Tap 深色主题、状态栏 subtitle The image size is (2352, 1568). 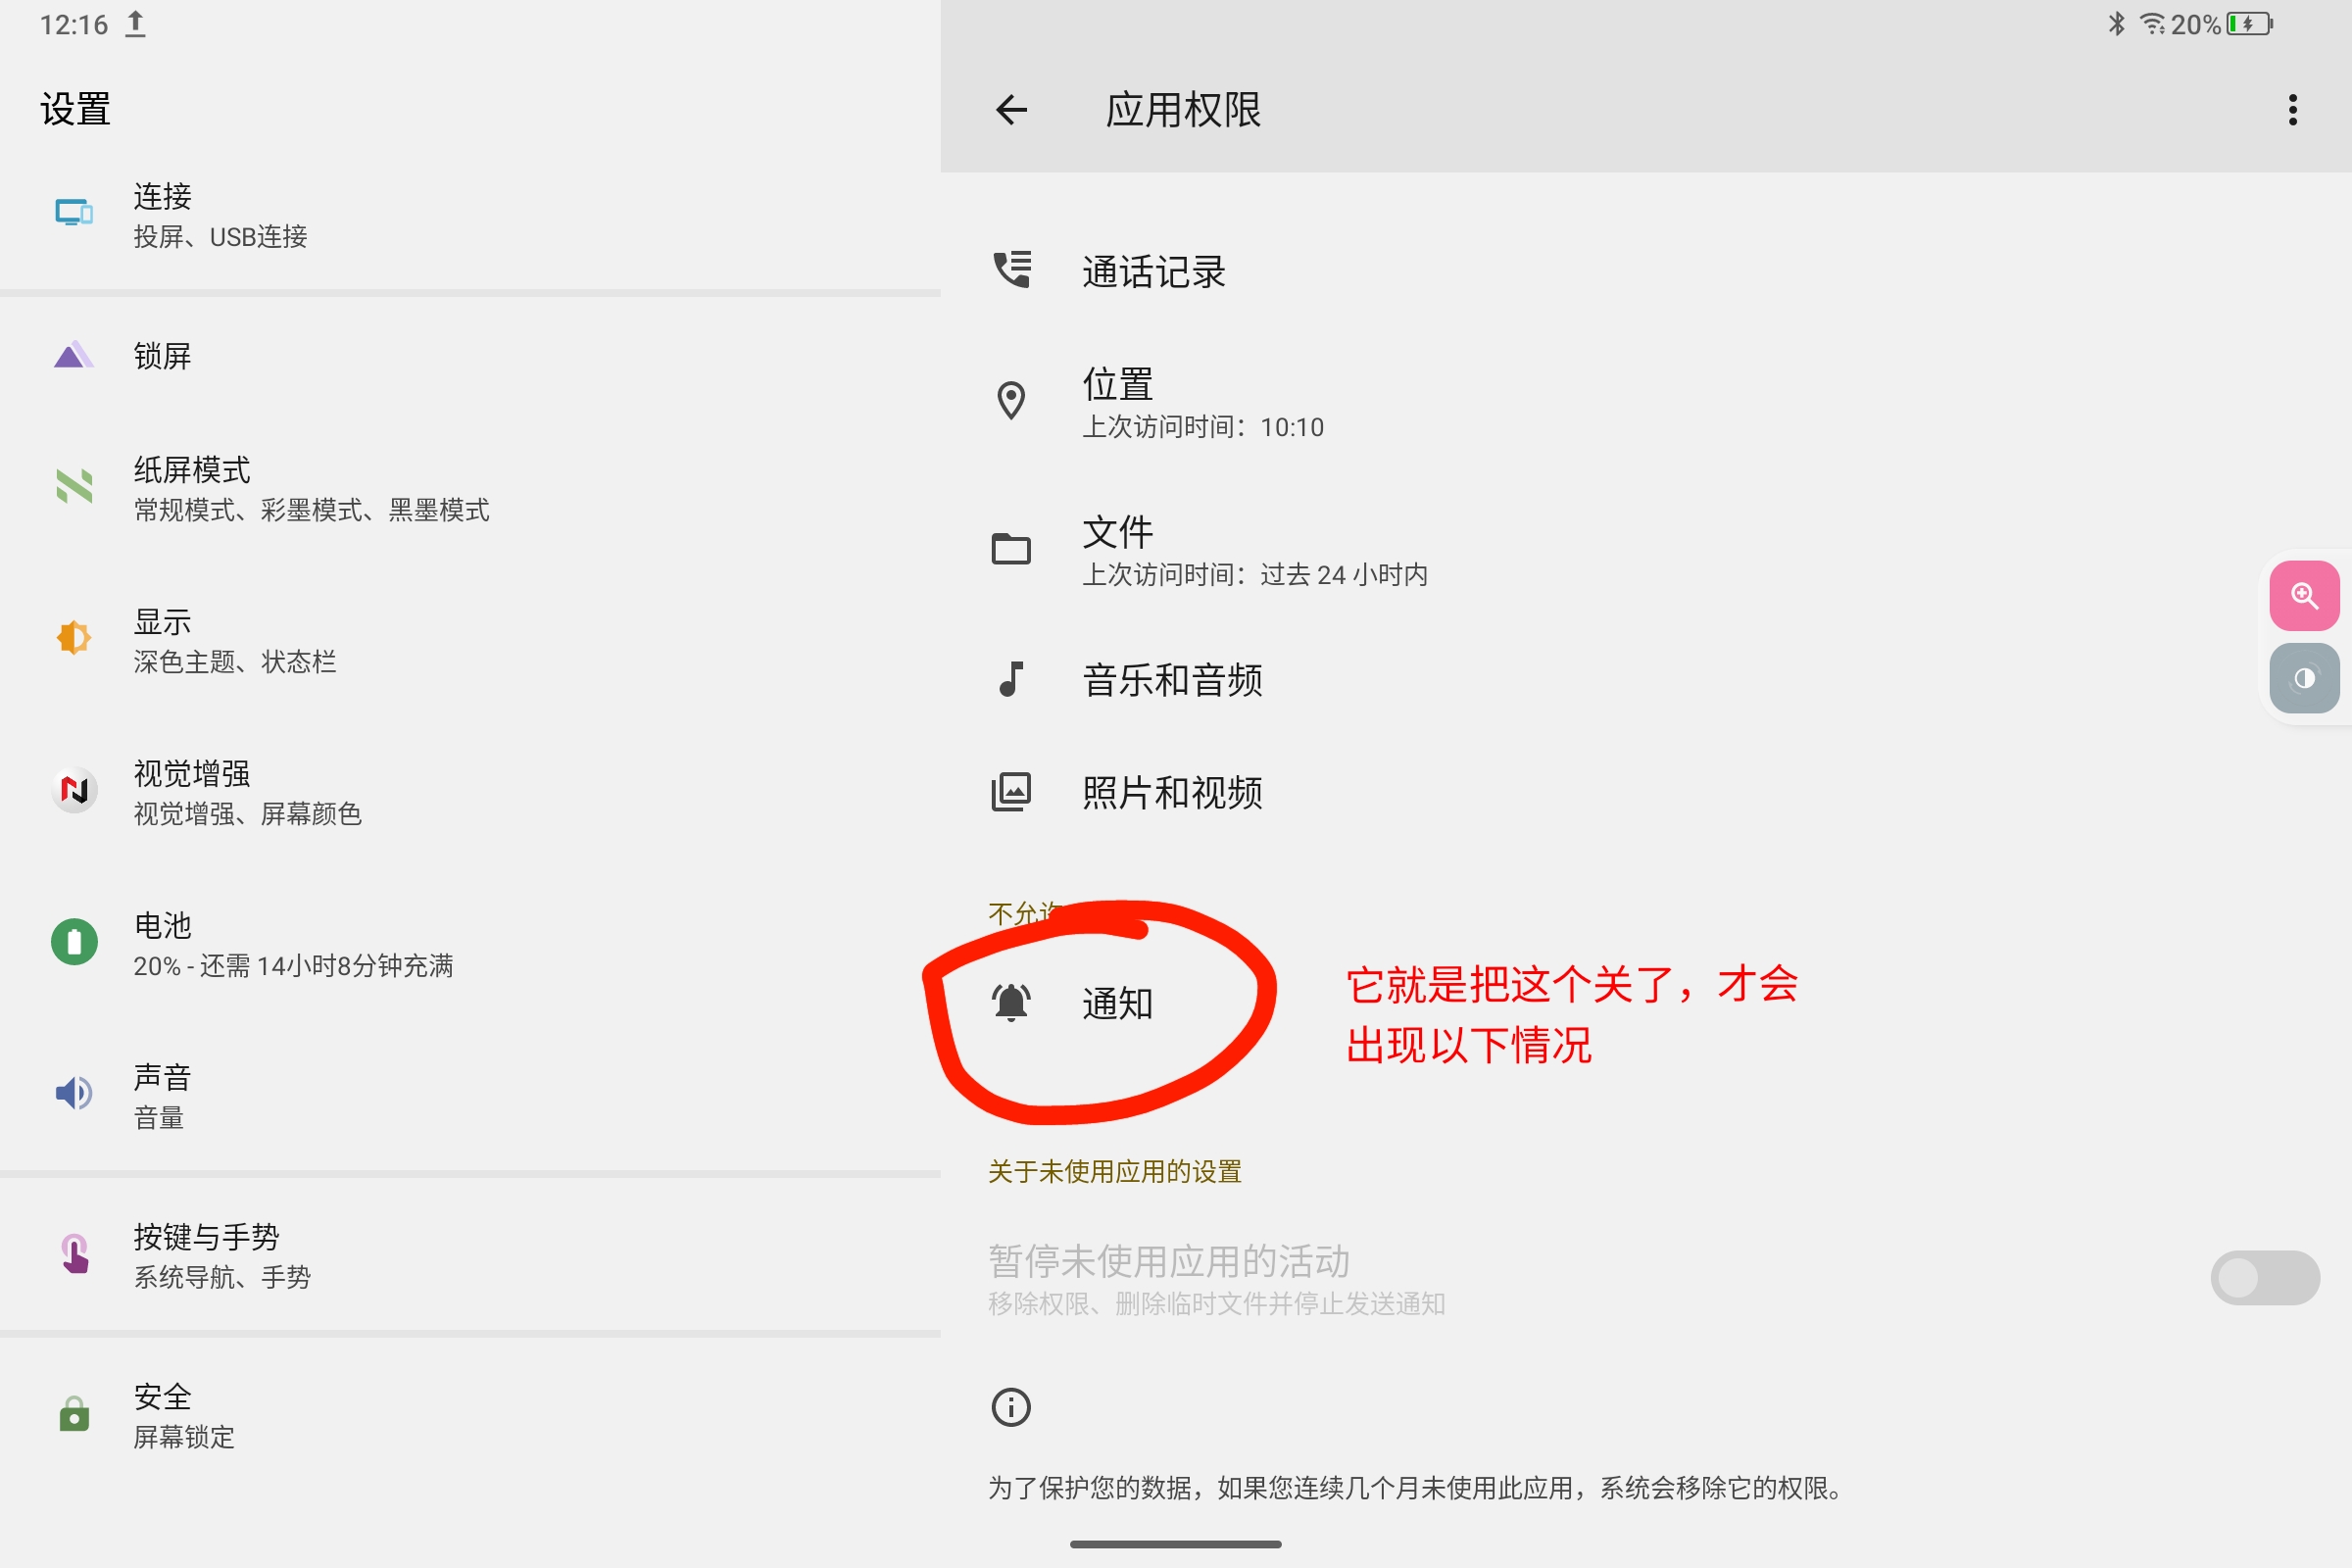click(x=235, y=662)
